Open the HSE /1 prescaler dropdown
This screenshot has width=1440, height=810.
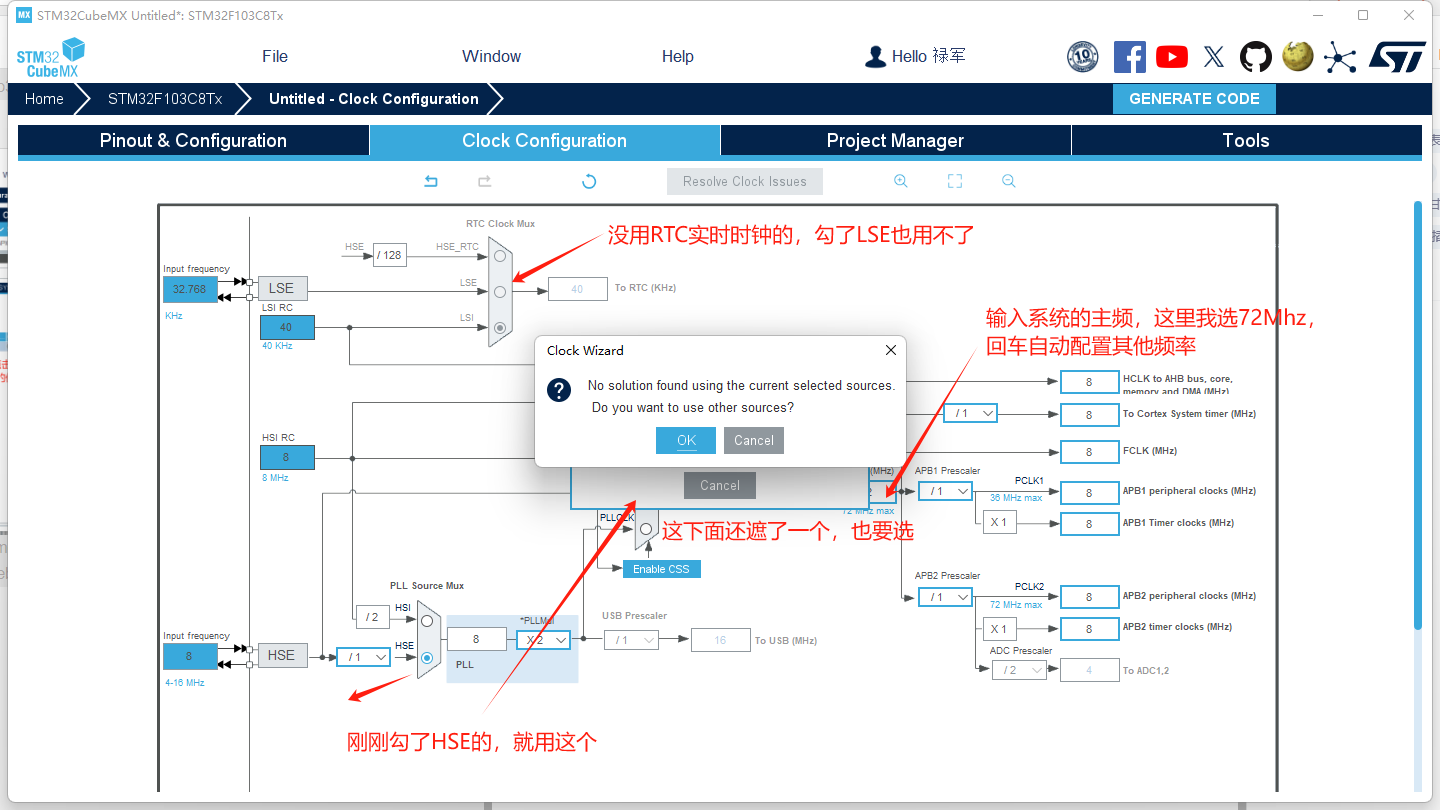point(363,657)
